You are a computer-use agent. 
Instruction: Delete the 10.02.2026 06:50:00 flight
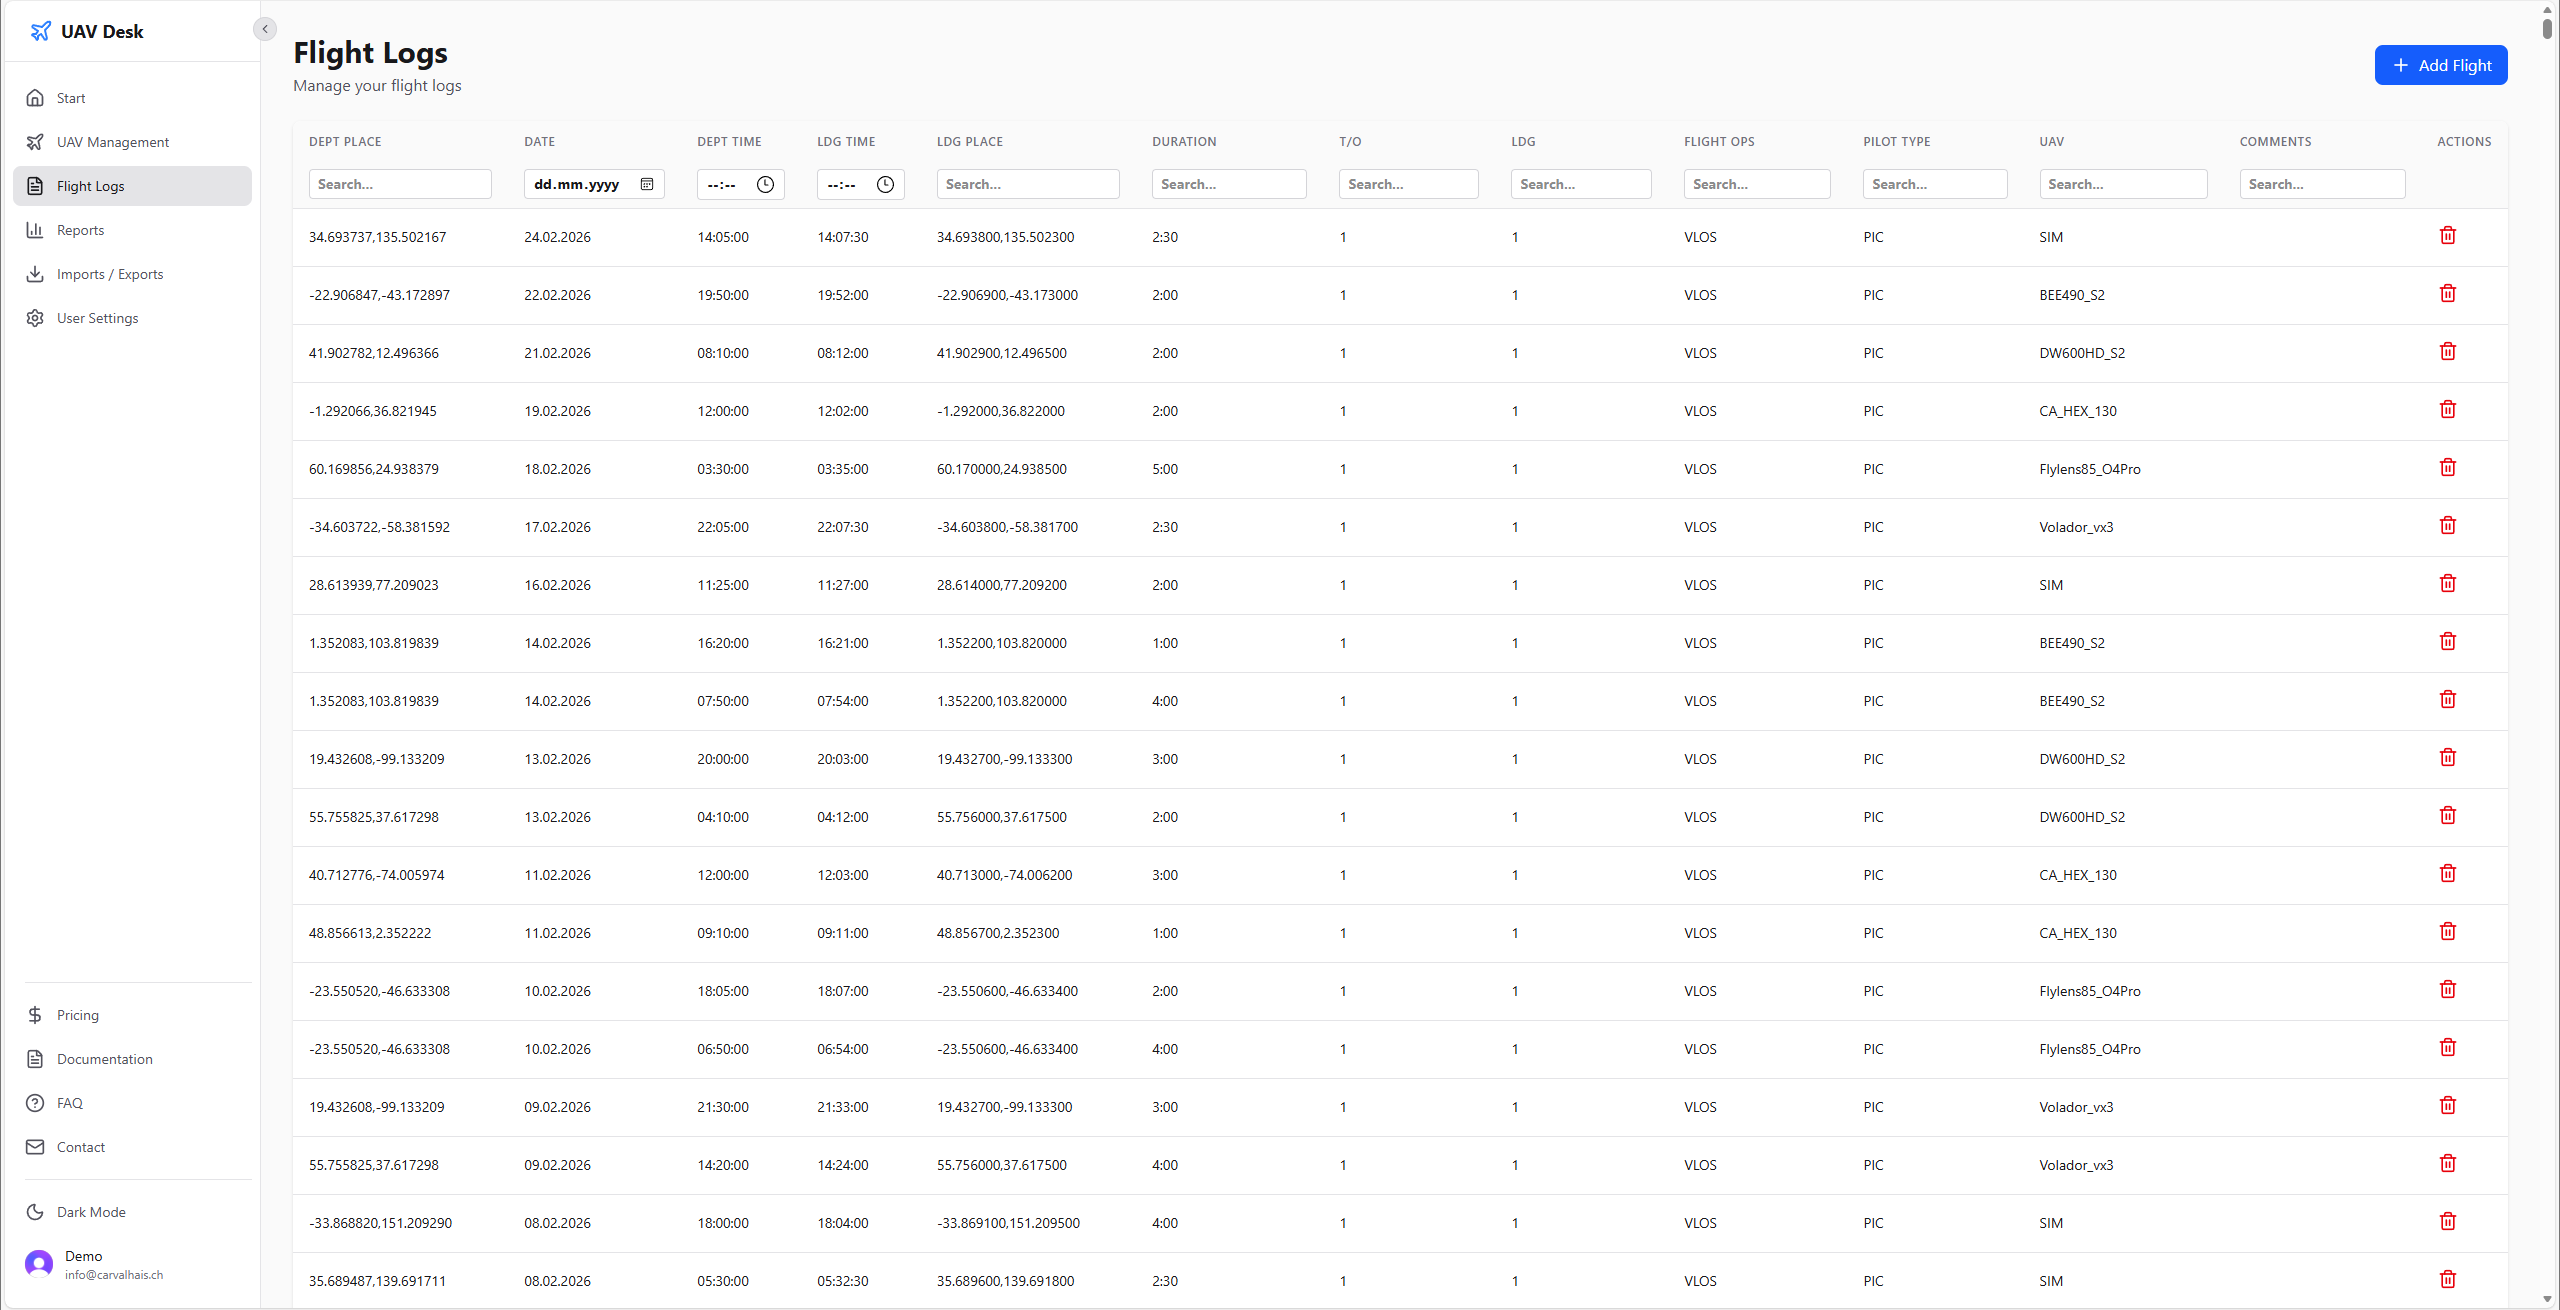2448,1047
